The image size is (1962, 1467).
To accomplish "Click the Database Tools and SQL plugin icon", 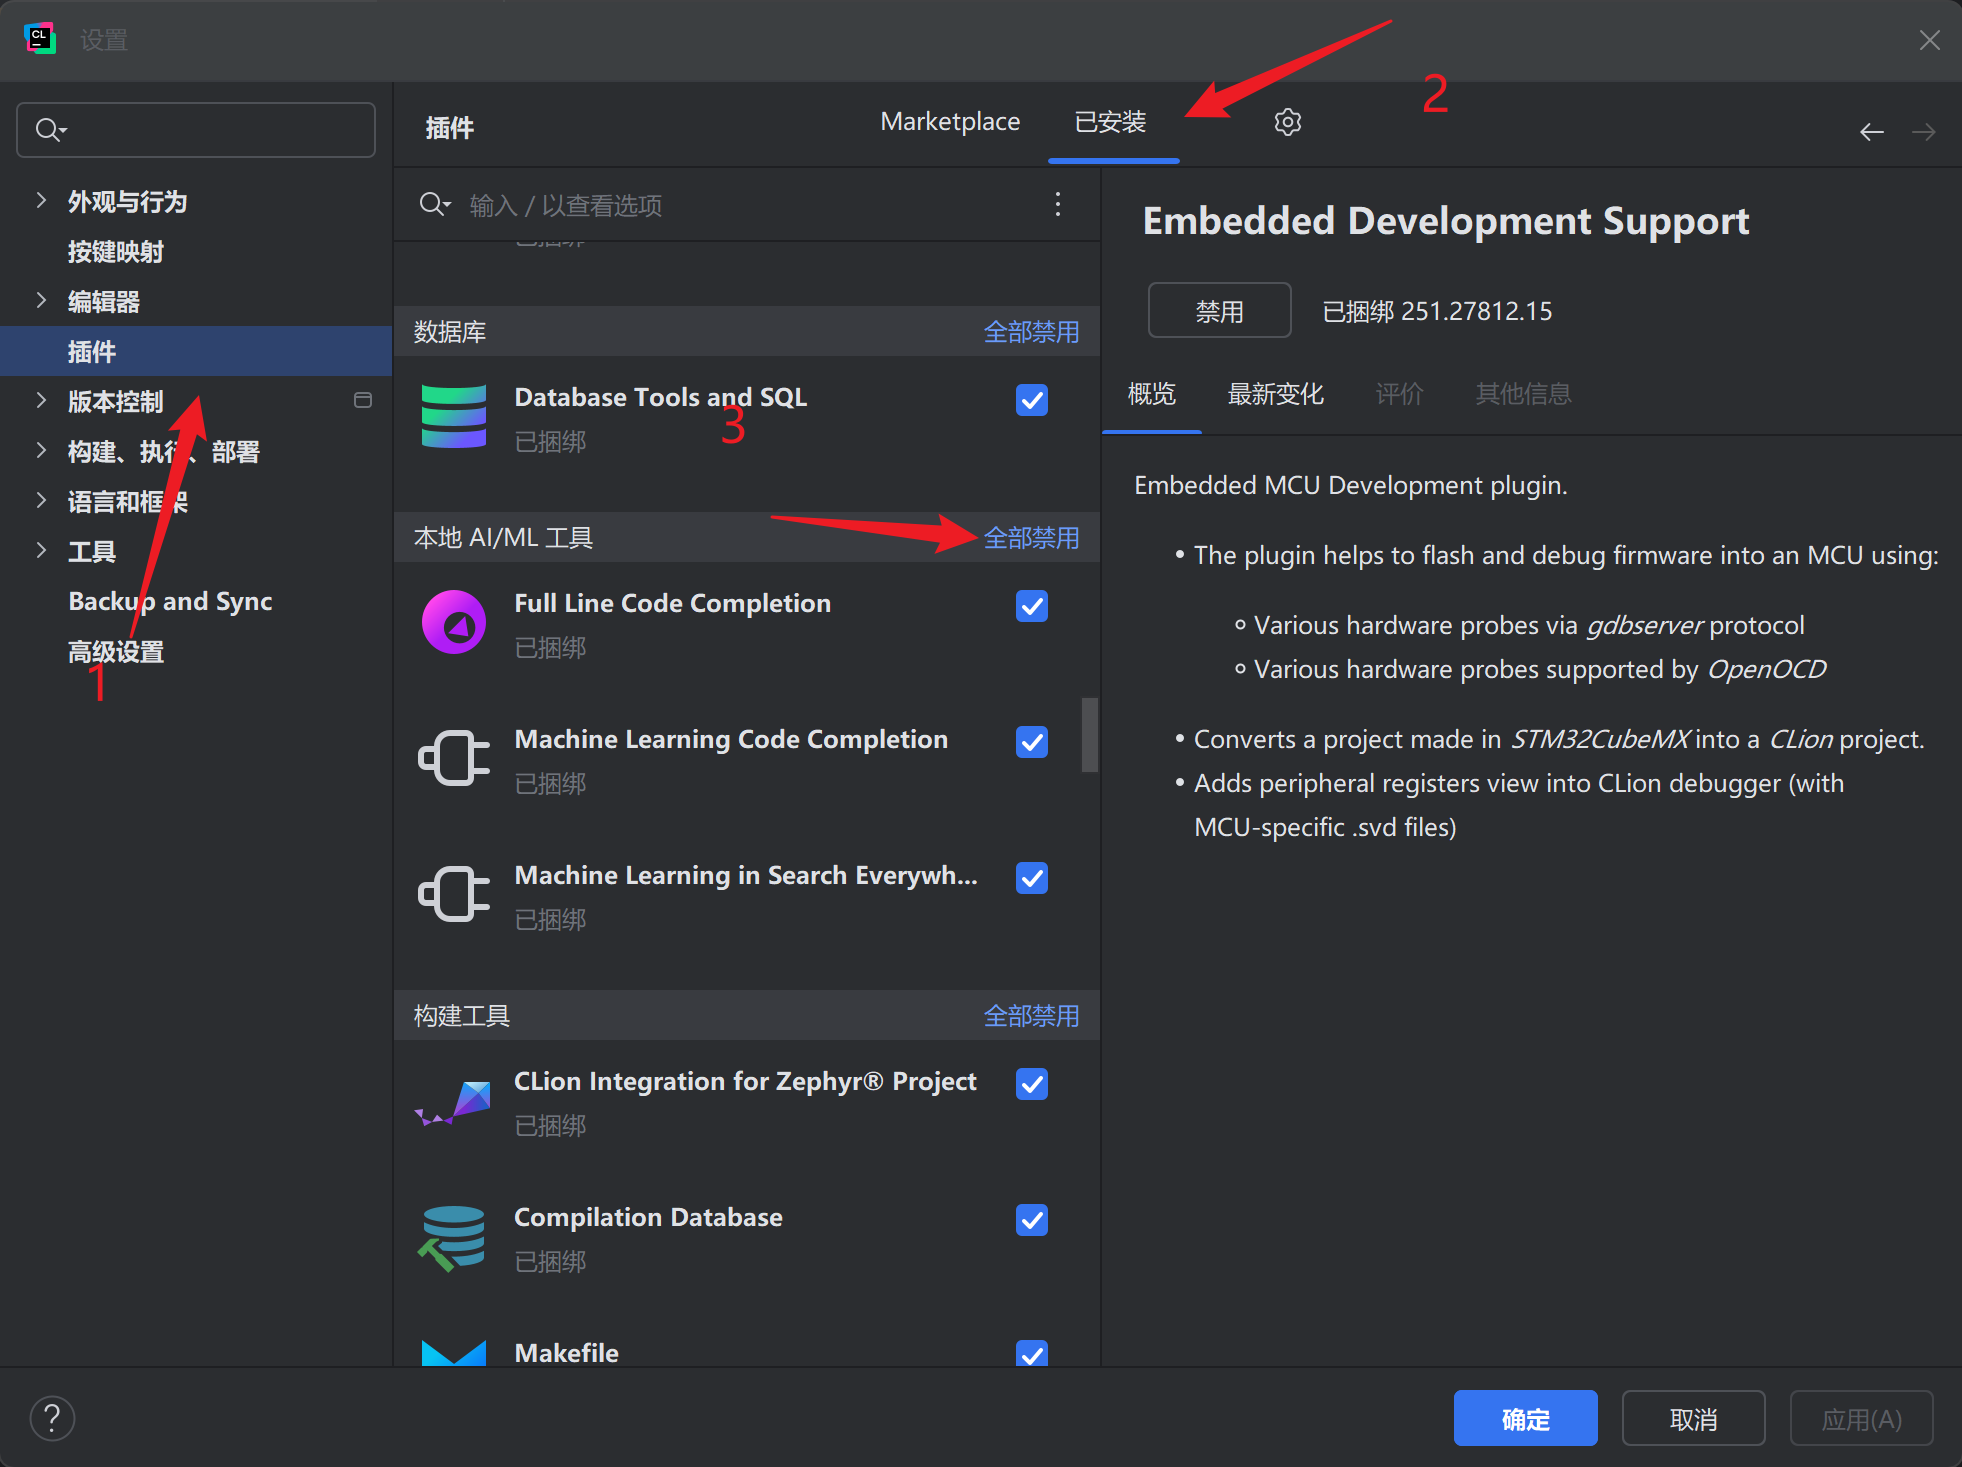I will [454, 417].
